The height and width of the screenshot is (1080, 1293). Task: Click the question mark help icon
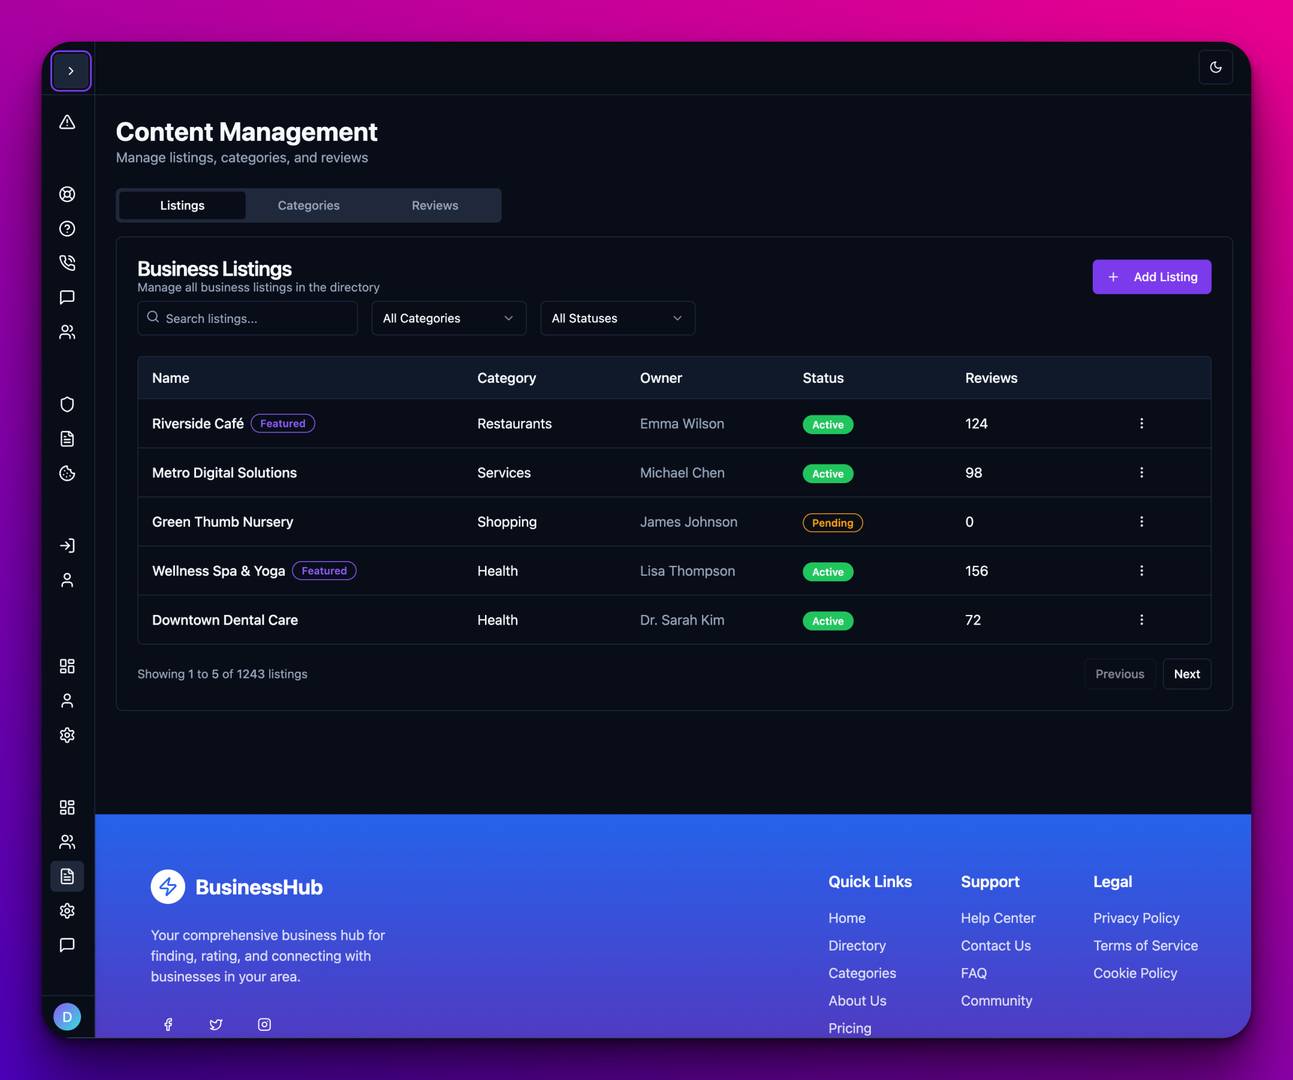(67, 229)
